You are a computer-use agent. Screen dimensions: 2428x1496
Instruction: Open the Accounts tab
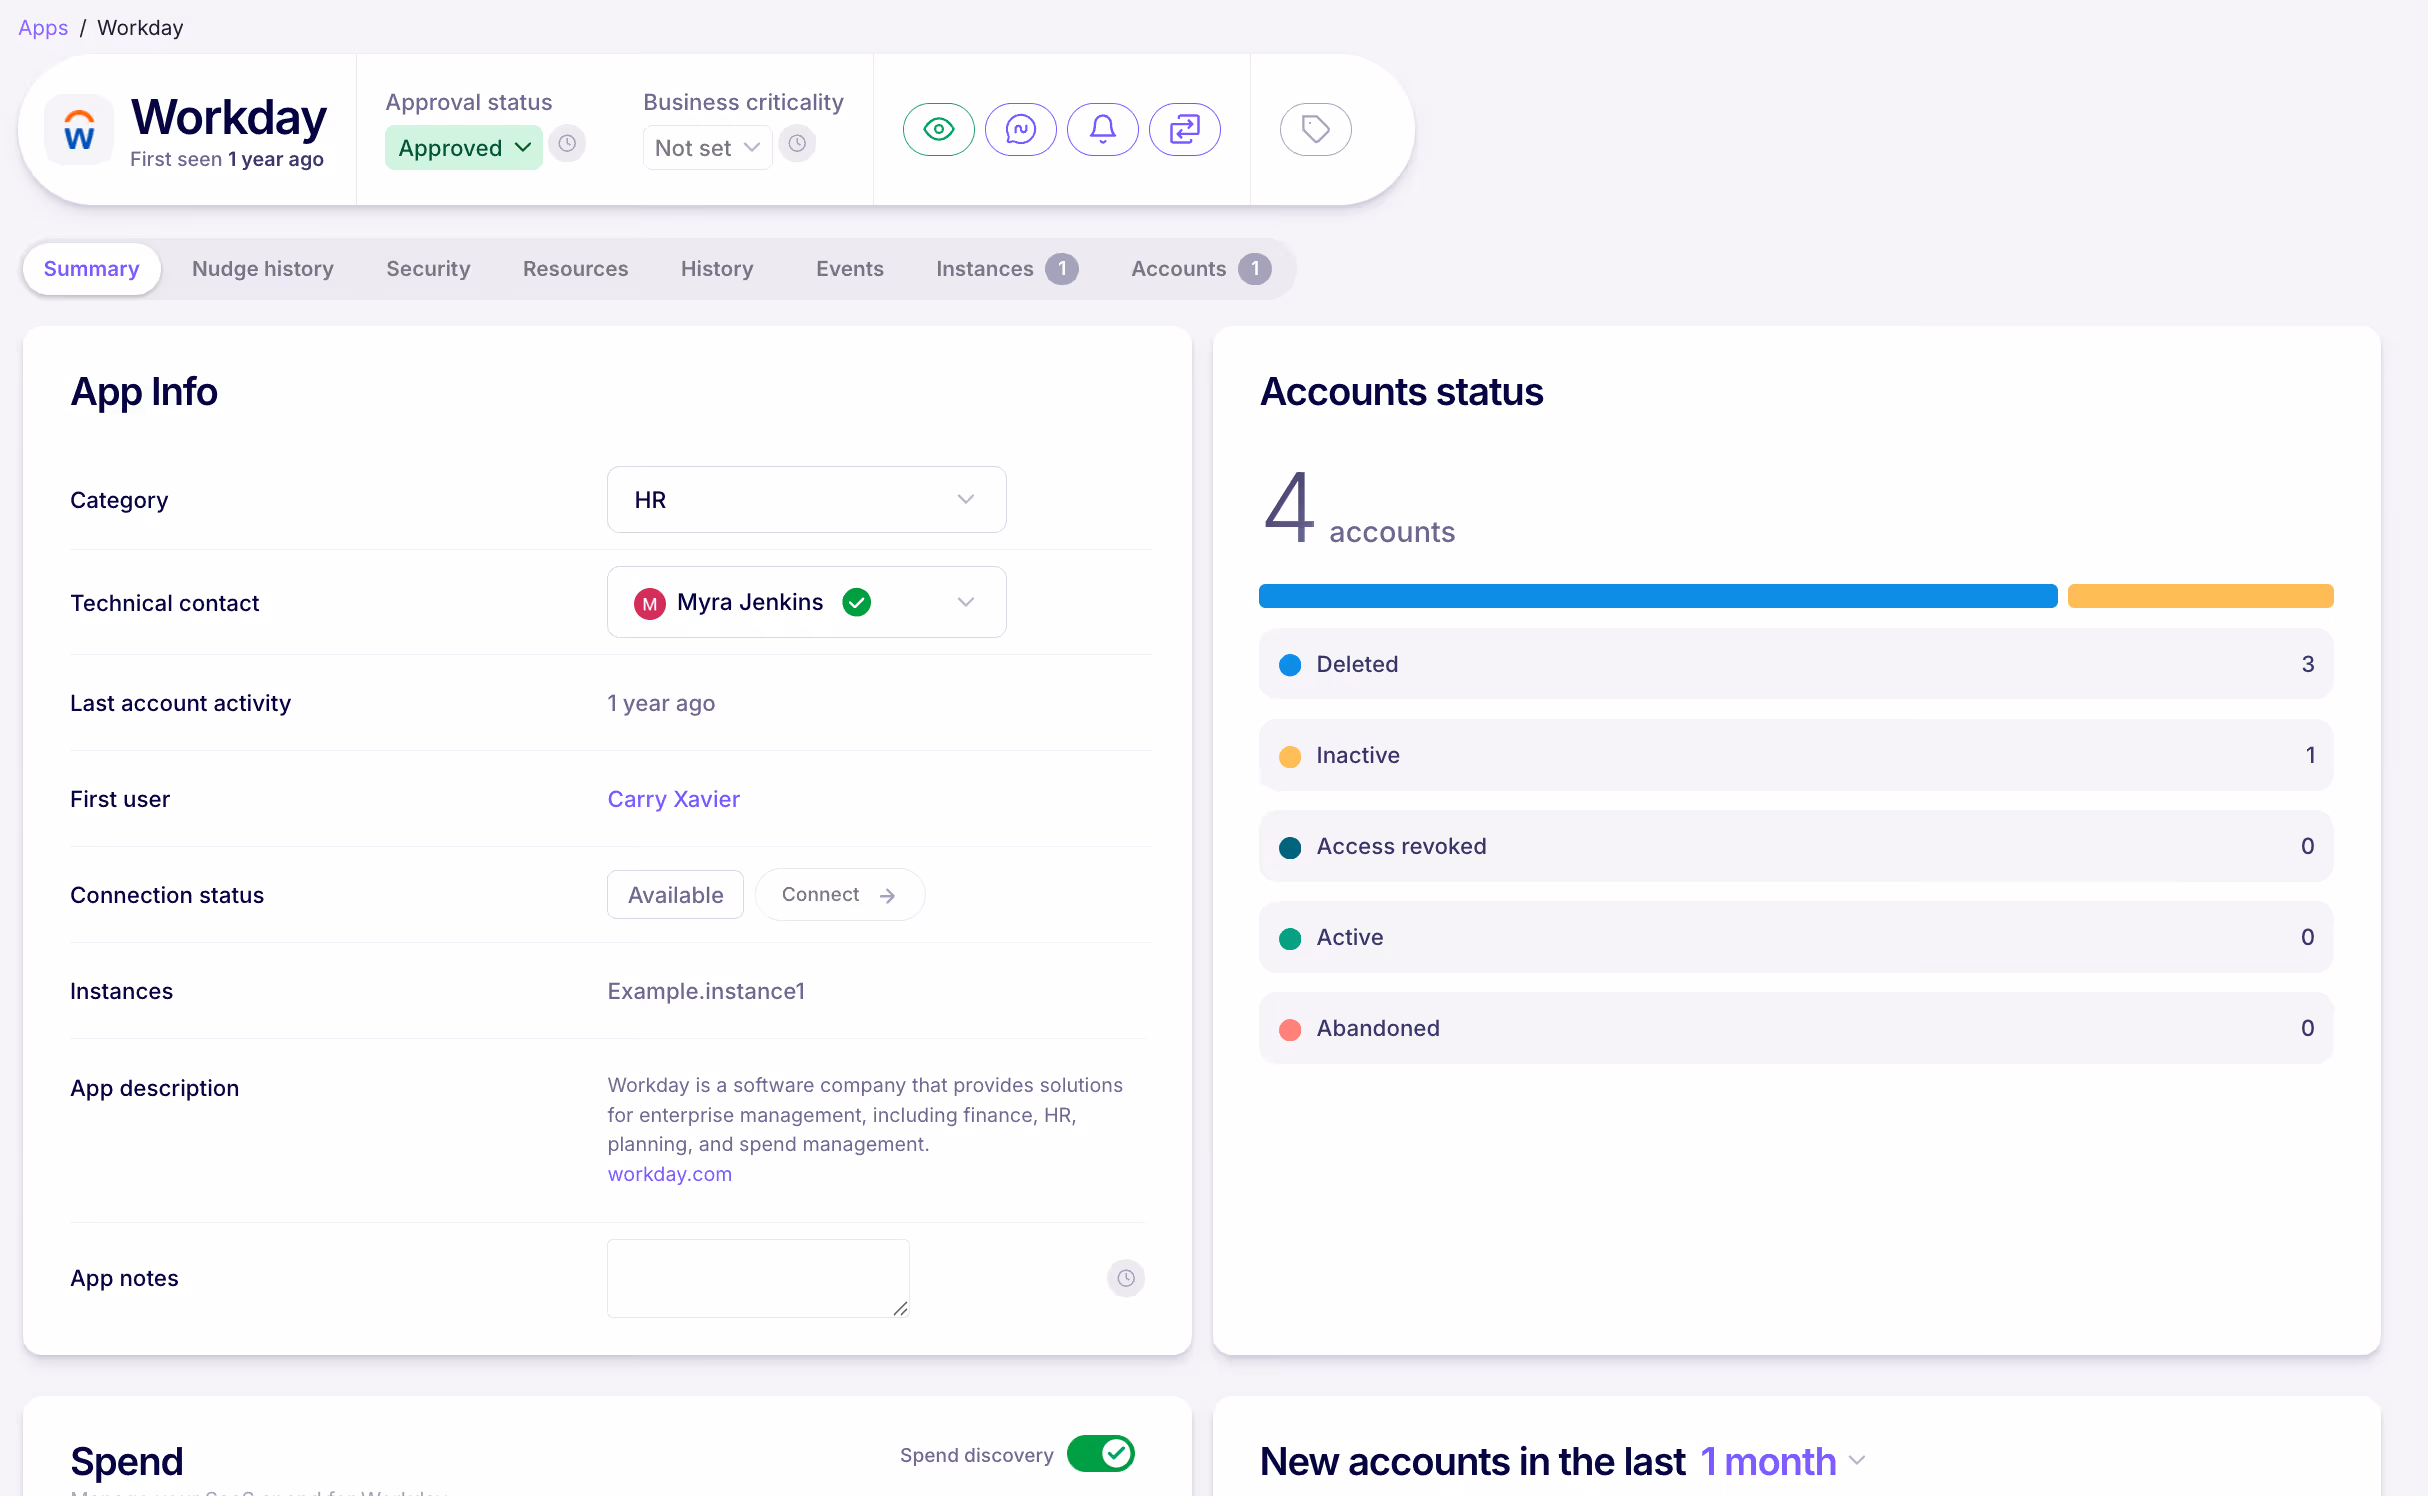pyautogui.click(x=1179, y=268)
